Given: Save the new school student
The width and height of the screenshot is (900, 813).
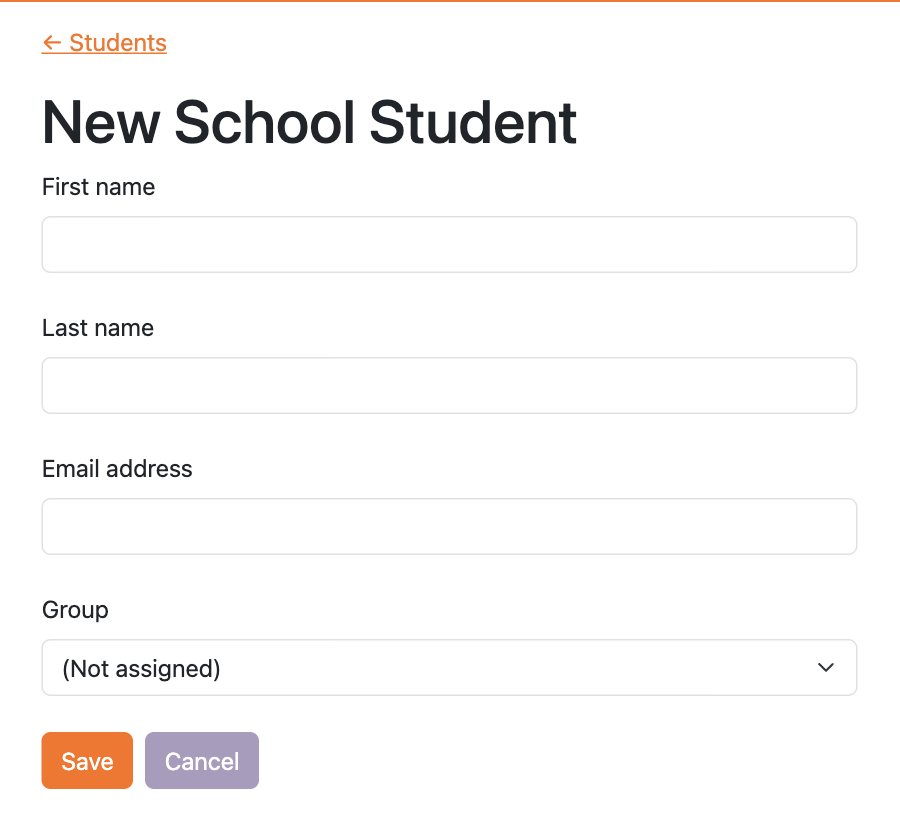Looking at the screenshot, I should point(87,761).
